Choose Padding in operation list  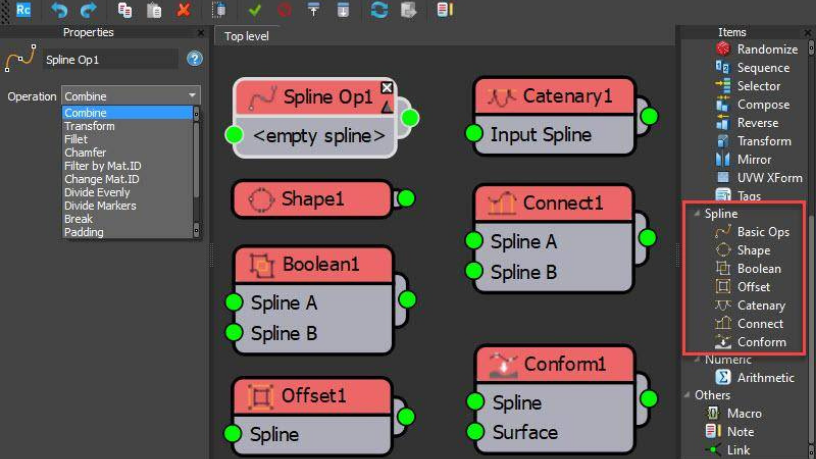(x=127, y=232)
